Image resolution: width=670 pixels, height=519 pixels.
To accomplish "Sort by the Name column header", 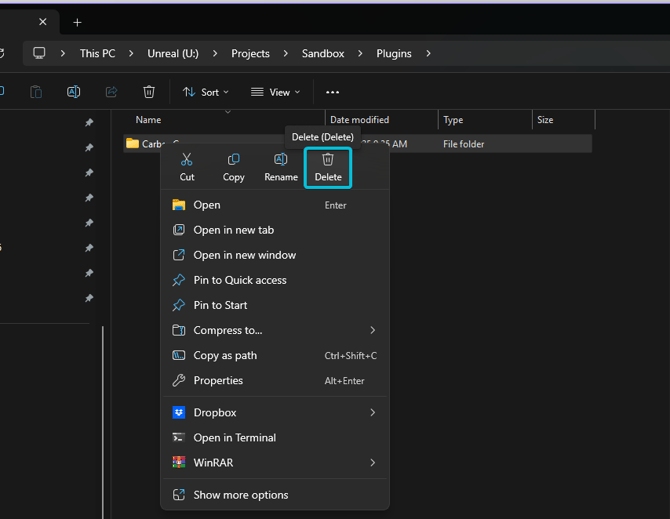I will click(148, 120).
